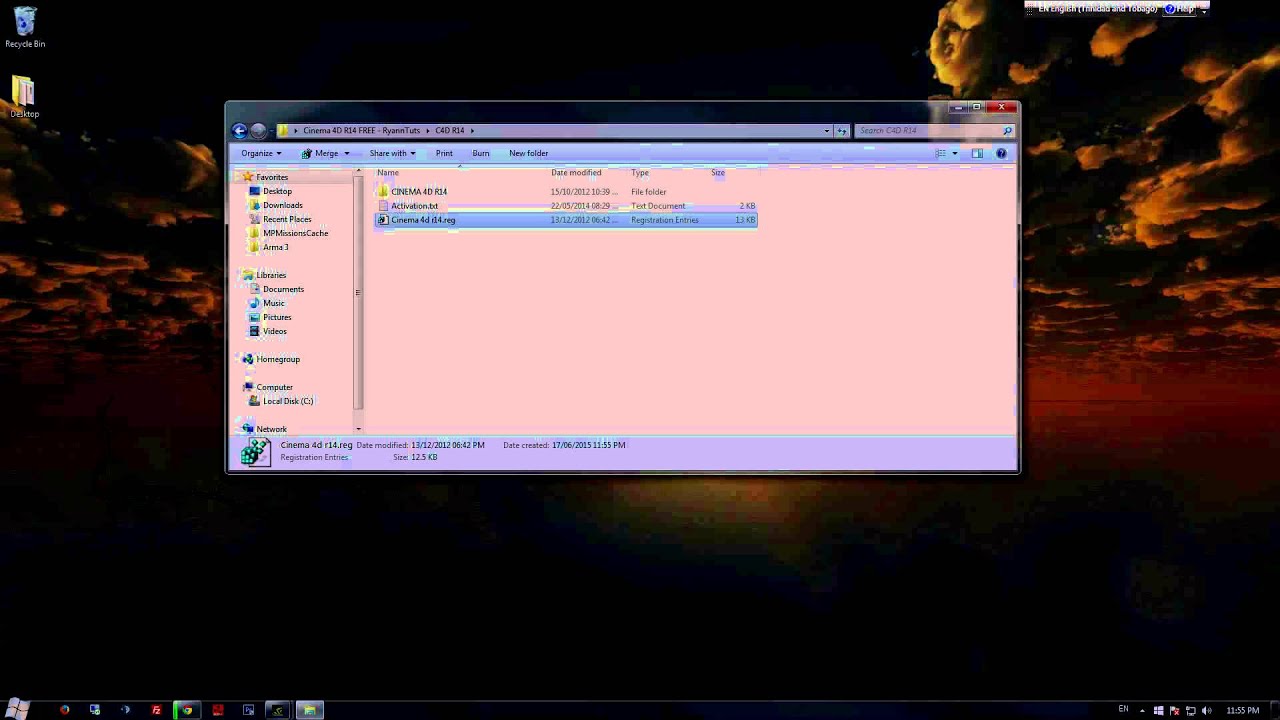This screenshot has width=1280, height=720.
Task: Open the Documents library
Action: click(x=283, y=289)
